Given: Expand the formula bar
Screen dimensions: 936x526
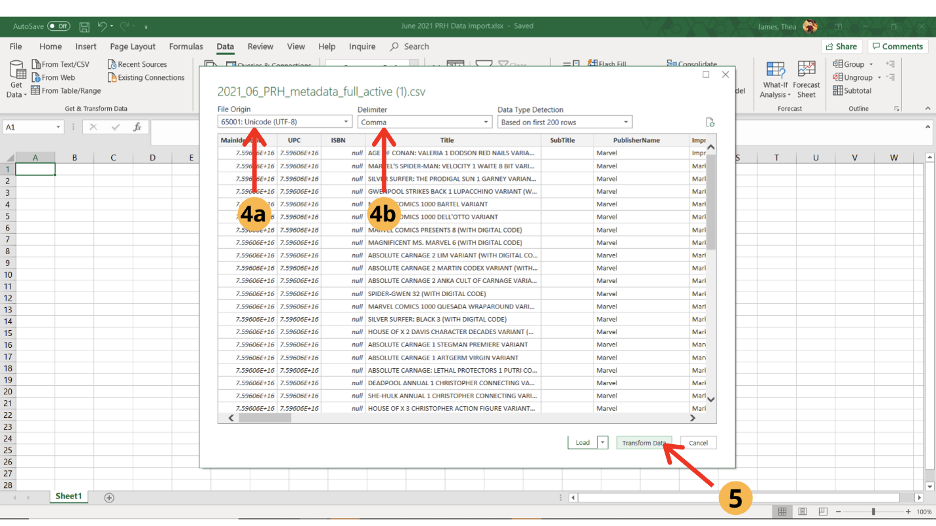Looking at the screenshot, I should tap(928, 127).
